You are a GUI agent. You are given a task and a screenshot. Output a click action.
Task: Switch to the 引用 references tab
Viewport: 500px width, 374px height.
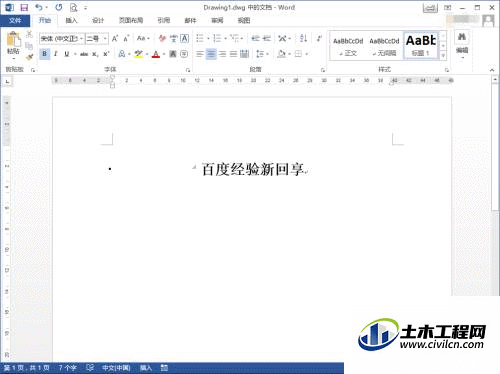[164, 21]
